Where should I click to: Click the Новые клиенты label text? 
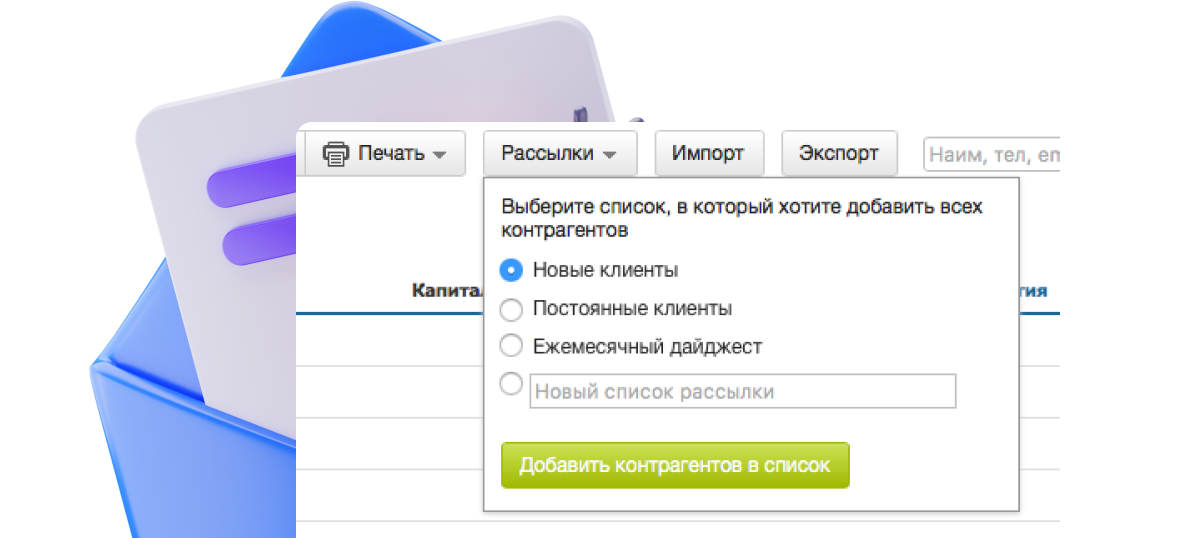point(605,270)
